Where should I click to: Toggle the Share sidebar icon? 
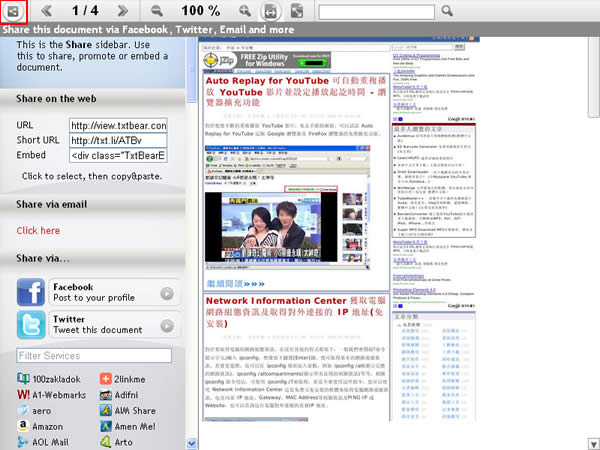point(13,10)
